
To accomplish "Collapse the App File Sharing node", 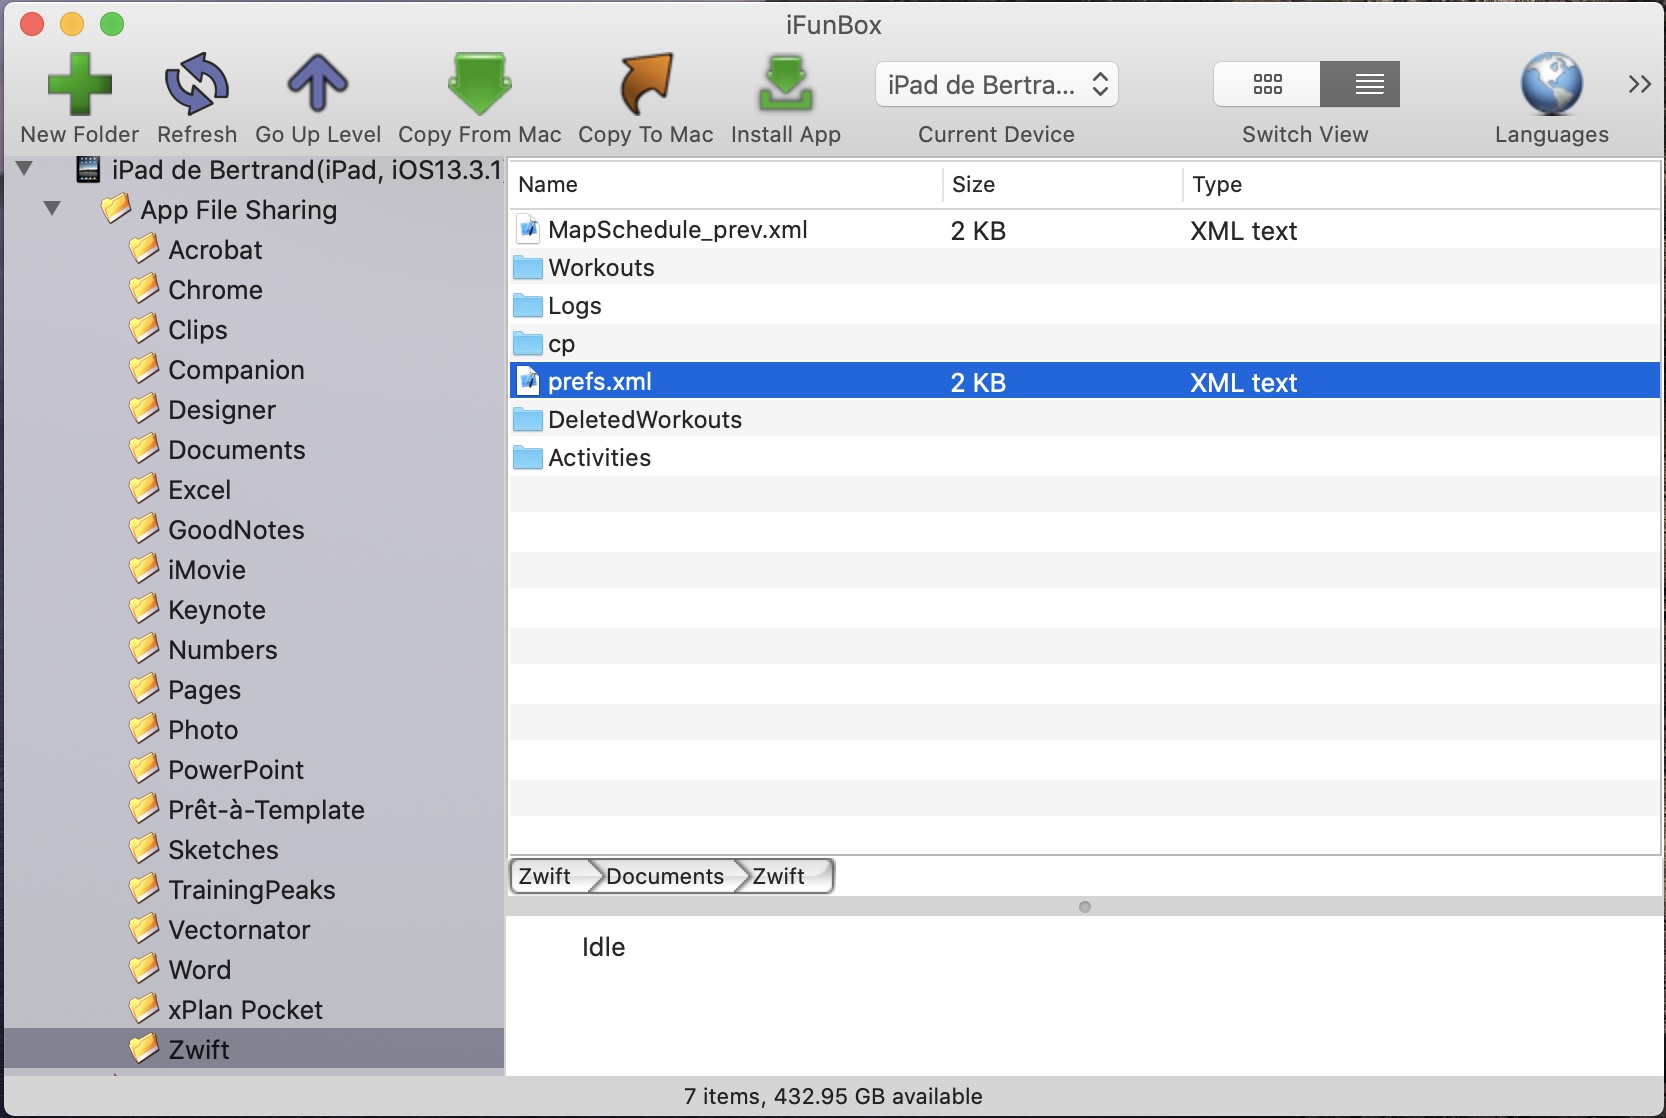I will tap(52, 209).
